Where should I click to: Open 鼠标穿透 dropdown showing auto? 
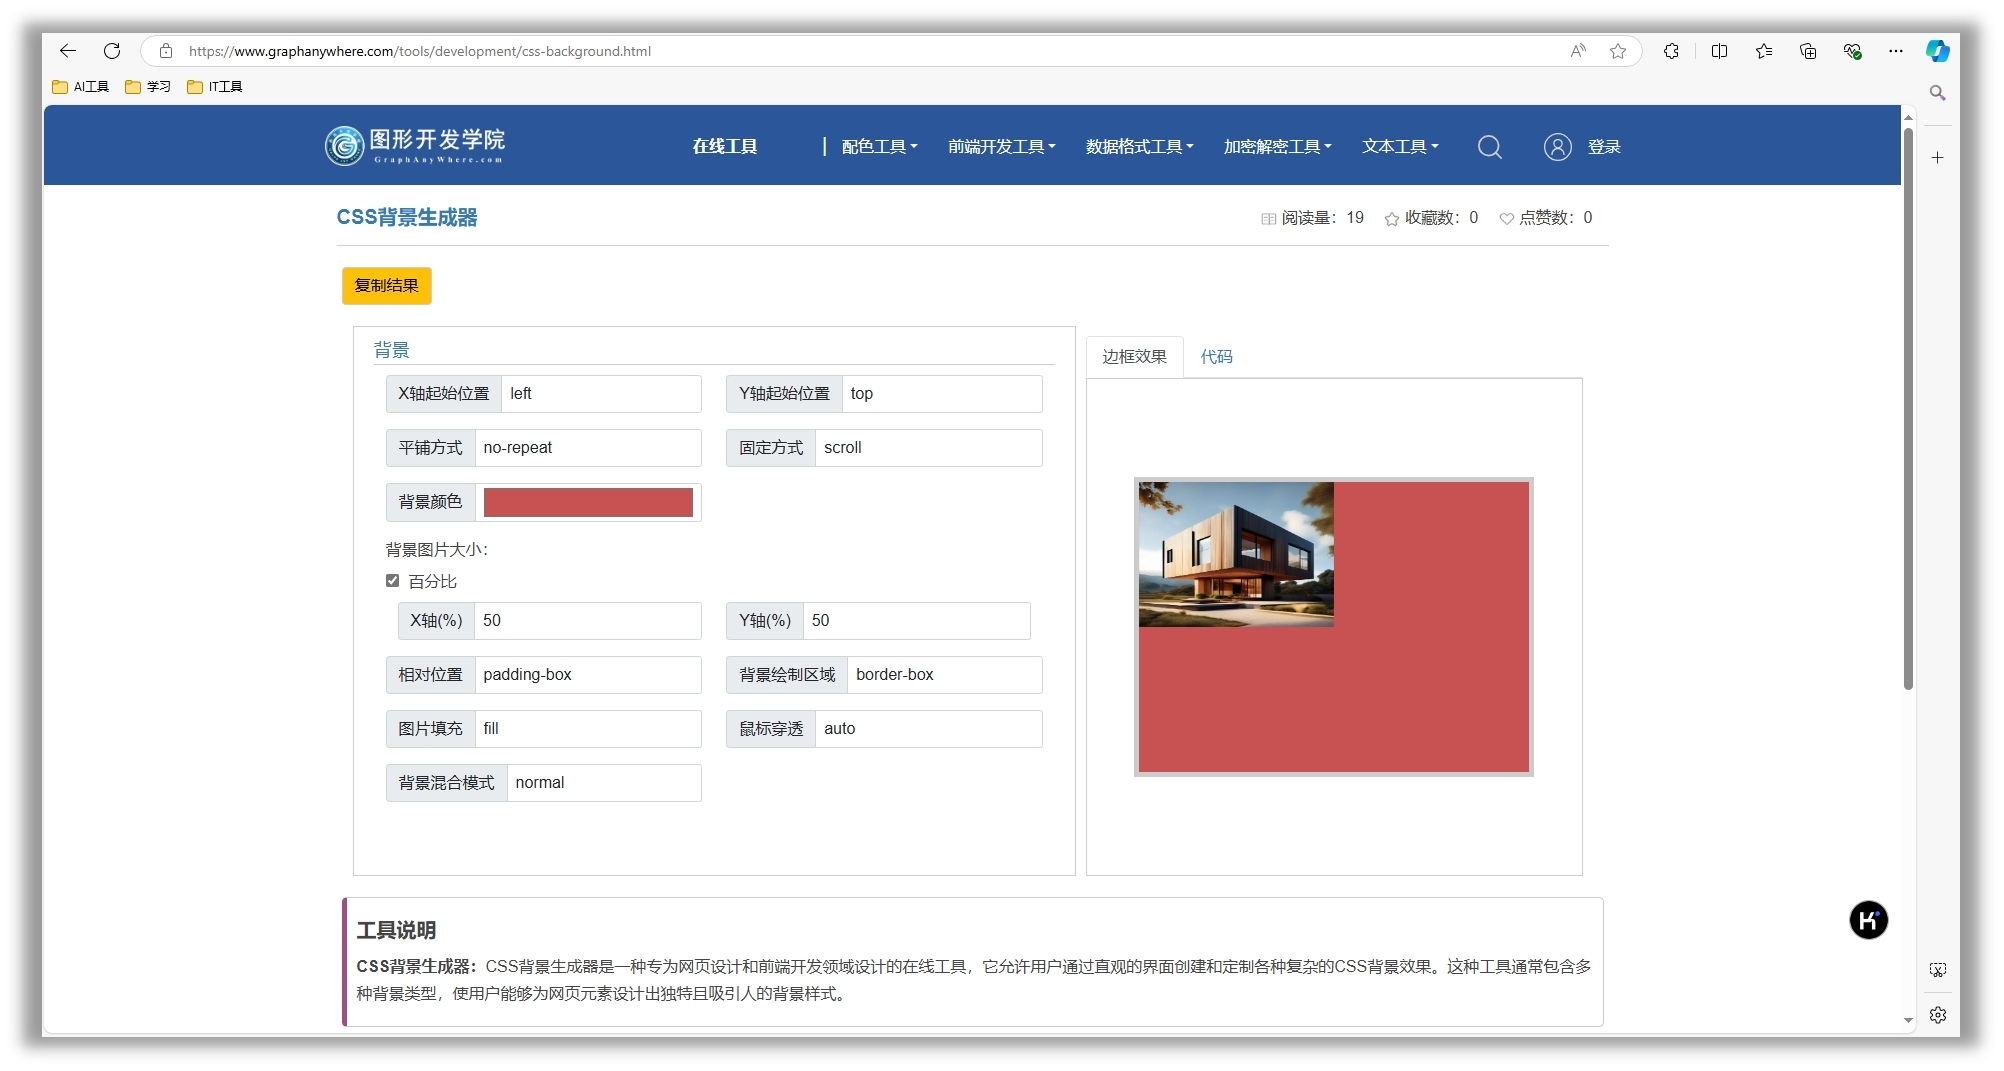929,729
